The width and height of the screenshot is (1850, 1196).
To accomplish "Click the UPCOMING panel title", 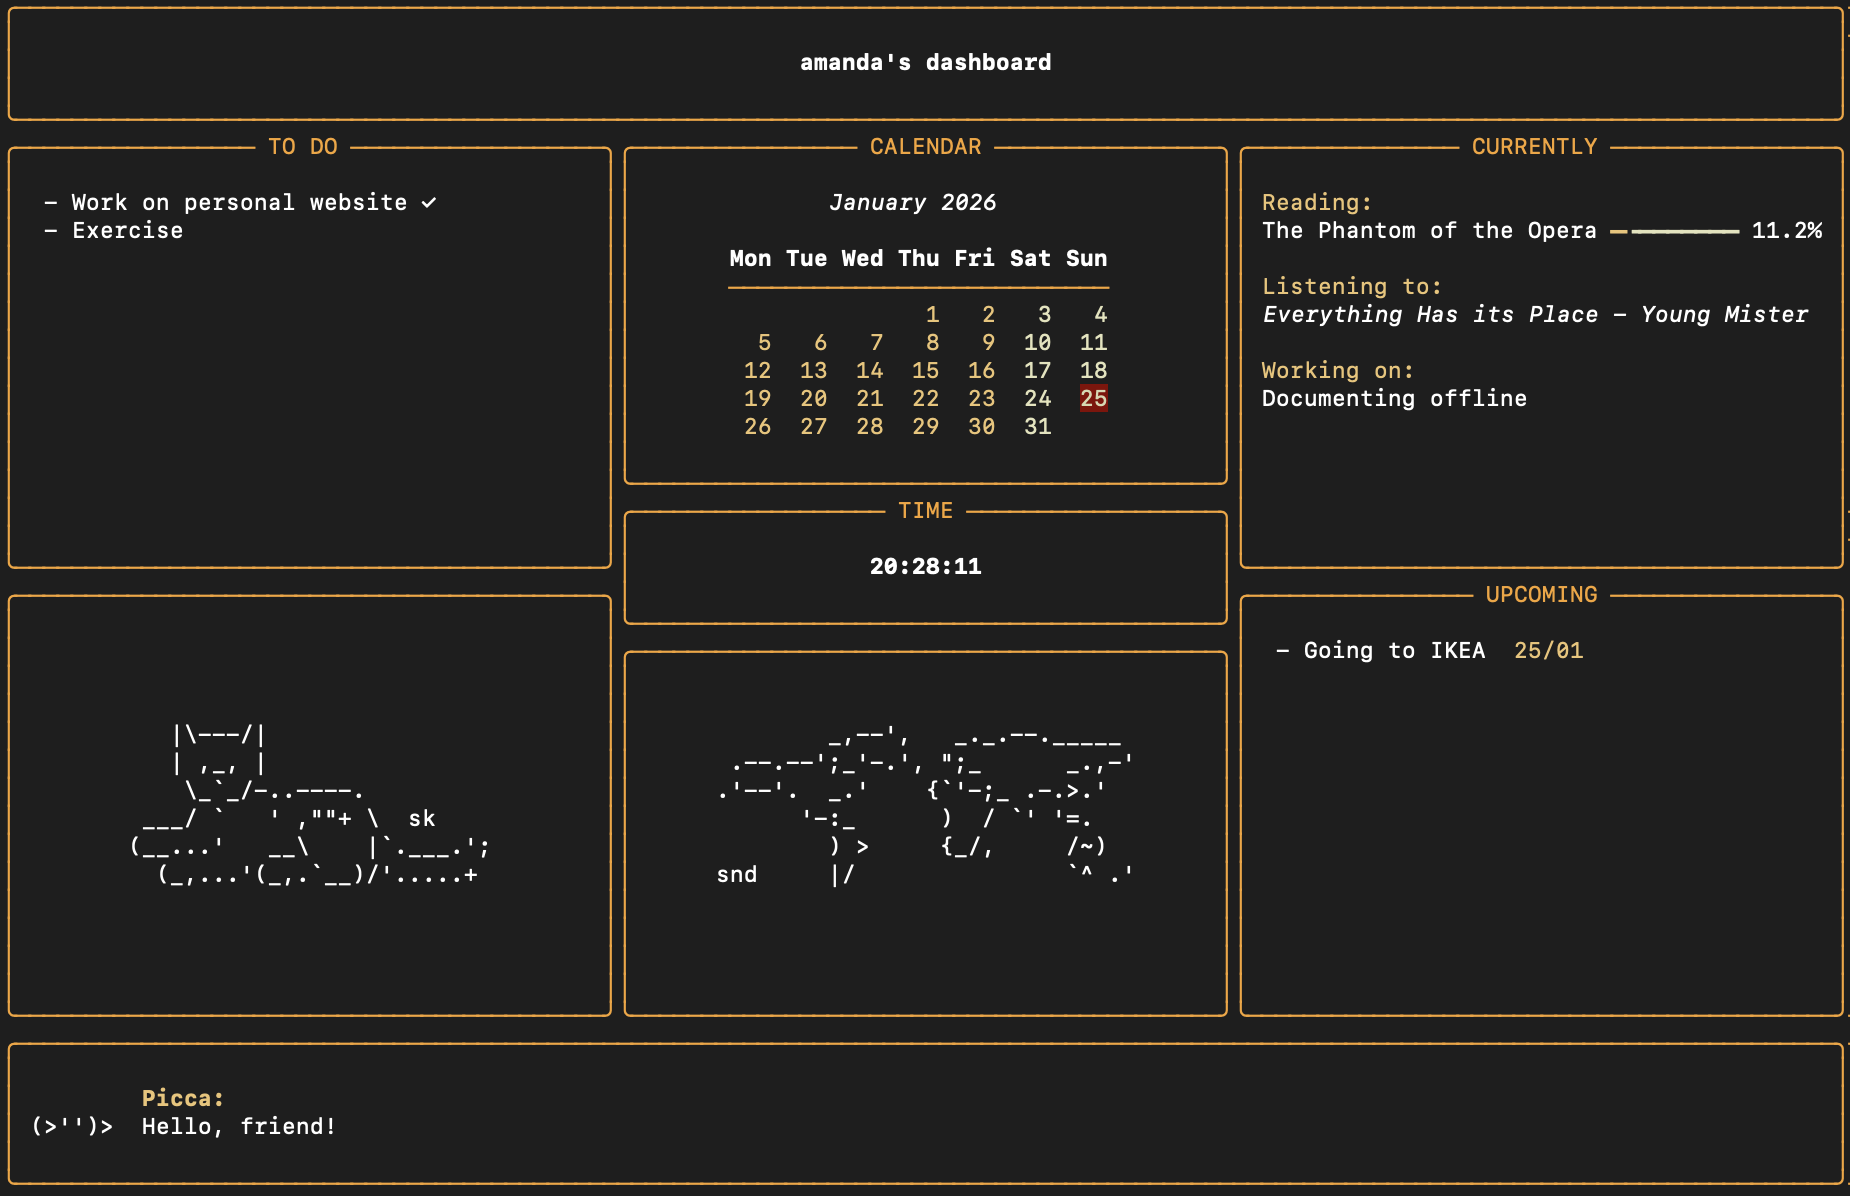I will coord(1541,595).
